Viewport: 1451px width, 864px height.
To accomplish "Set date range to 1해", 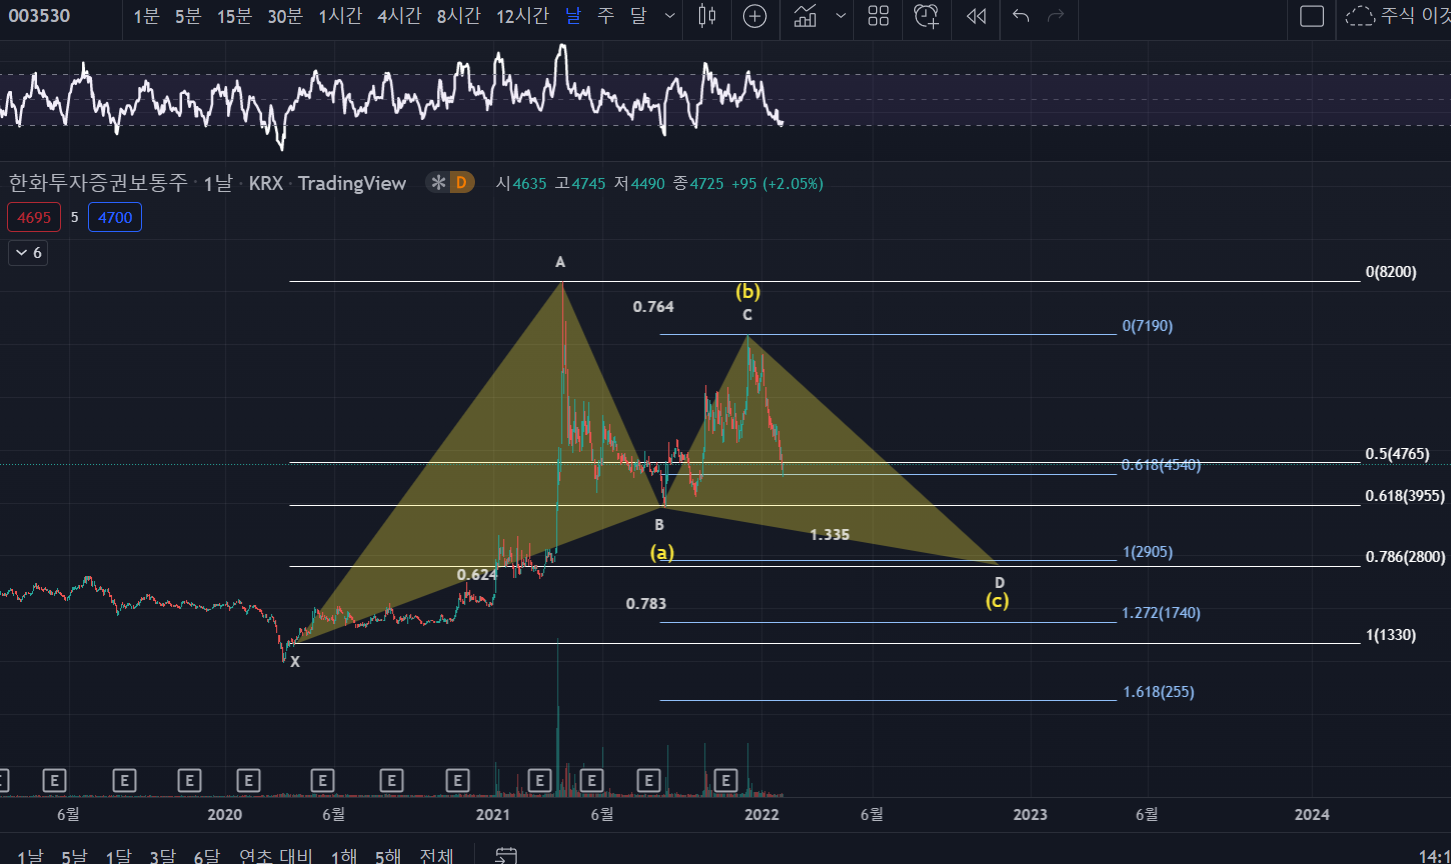I will pos(343,856).
